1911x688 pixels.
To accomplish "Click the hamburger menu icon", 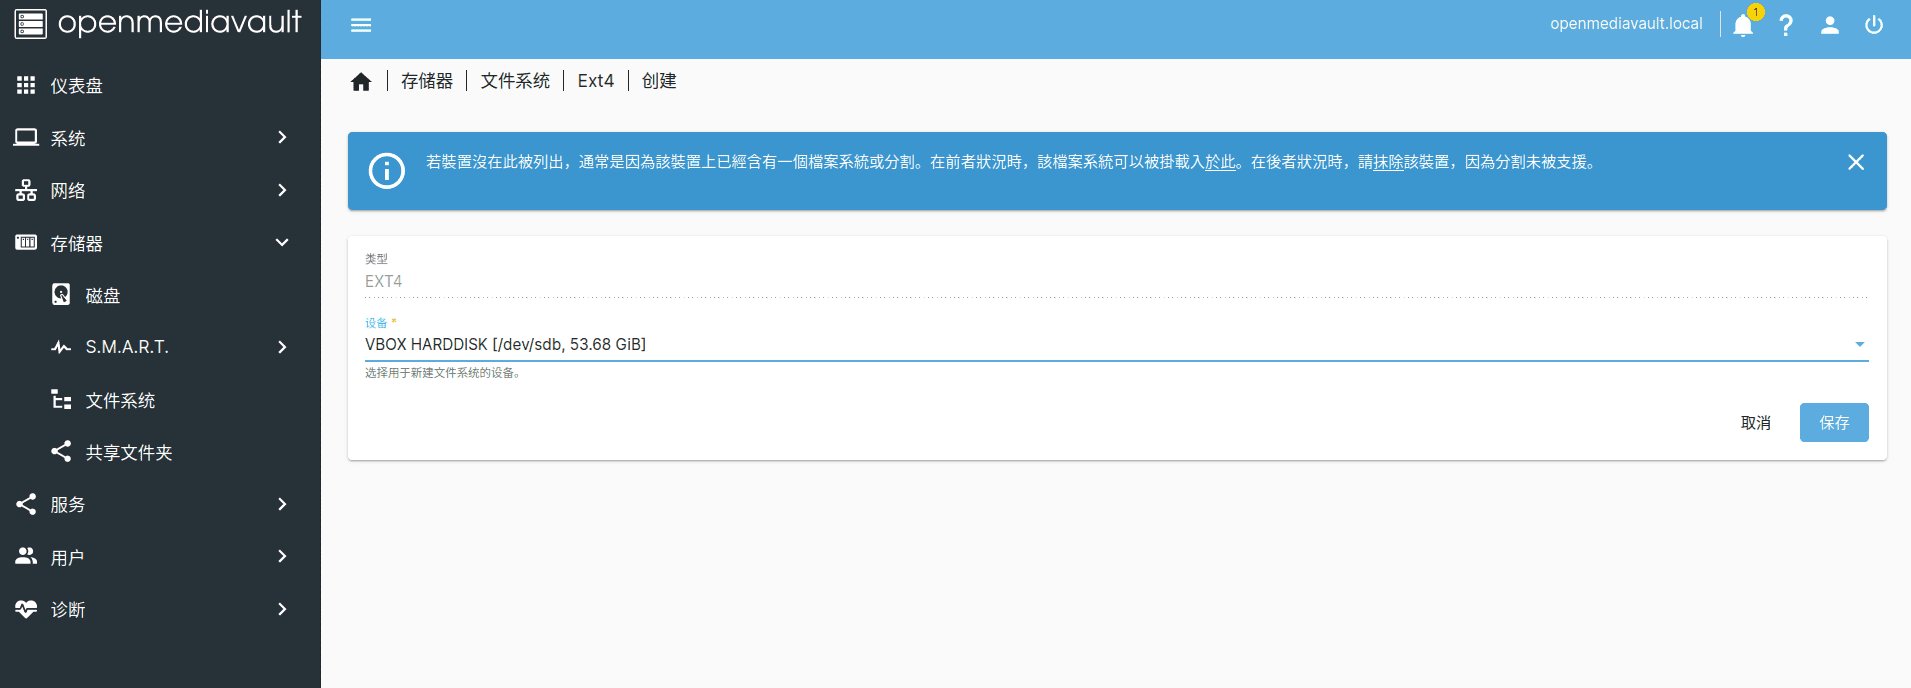I will click(x=361, y=25).
